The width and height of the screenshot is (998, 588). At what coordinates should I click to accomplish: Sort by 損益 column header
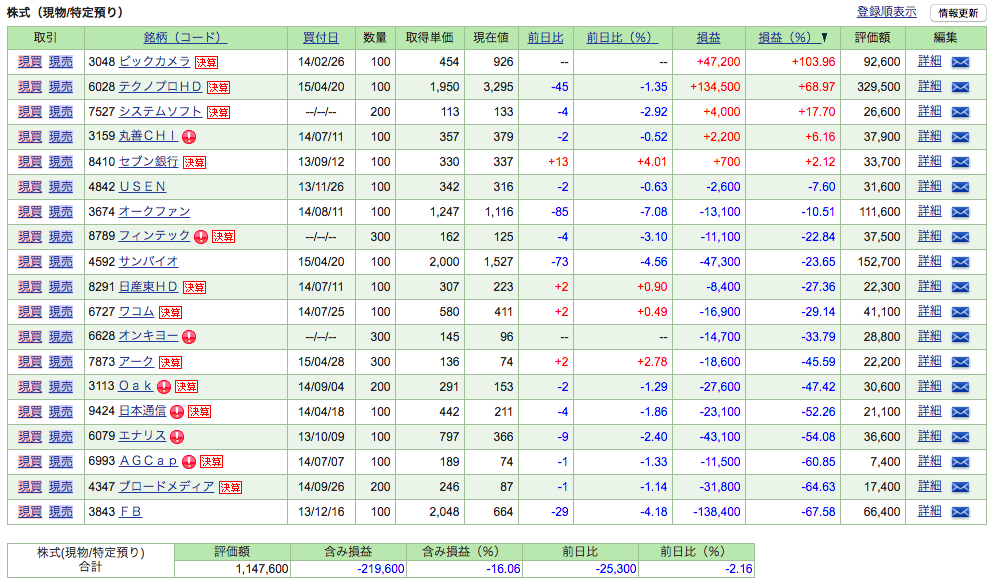pos(708,38)
